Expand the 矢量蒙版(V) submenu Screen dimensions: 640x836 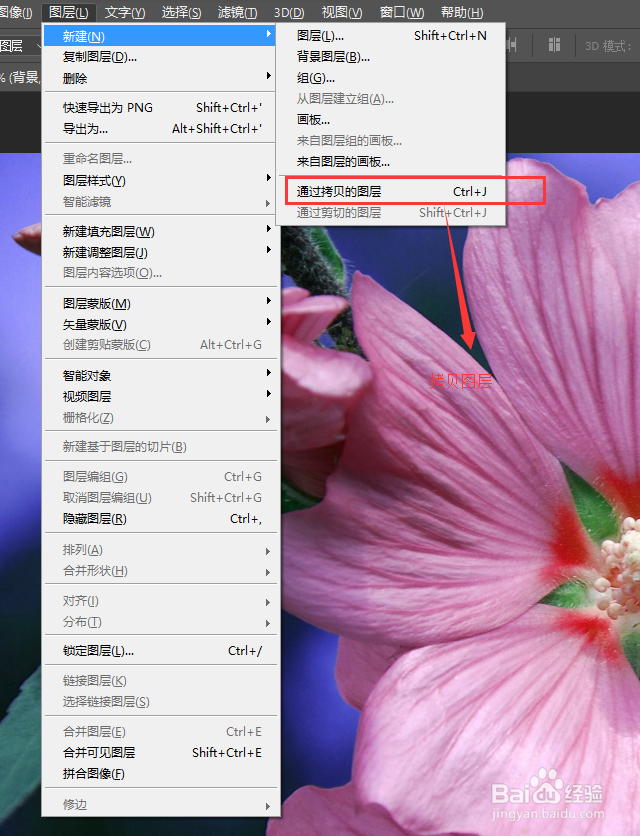coord(159,324)
